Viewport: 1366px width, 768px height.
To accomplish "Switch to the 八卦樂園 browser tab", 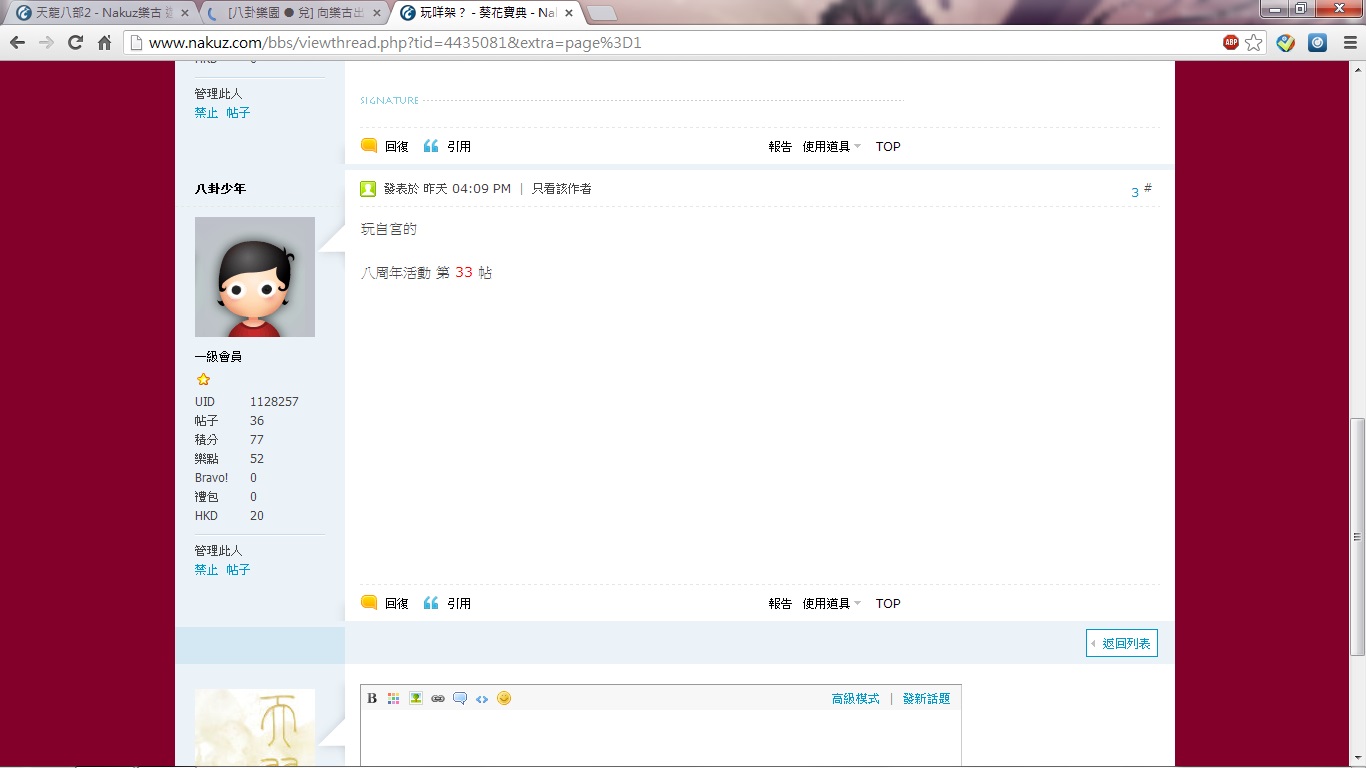I will pos(294,13).
